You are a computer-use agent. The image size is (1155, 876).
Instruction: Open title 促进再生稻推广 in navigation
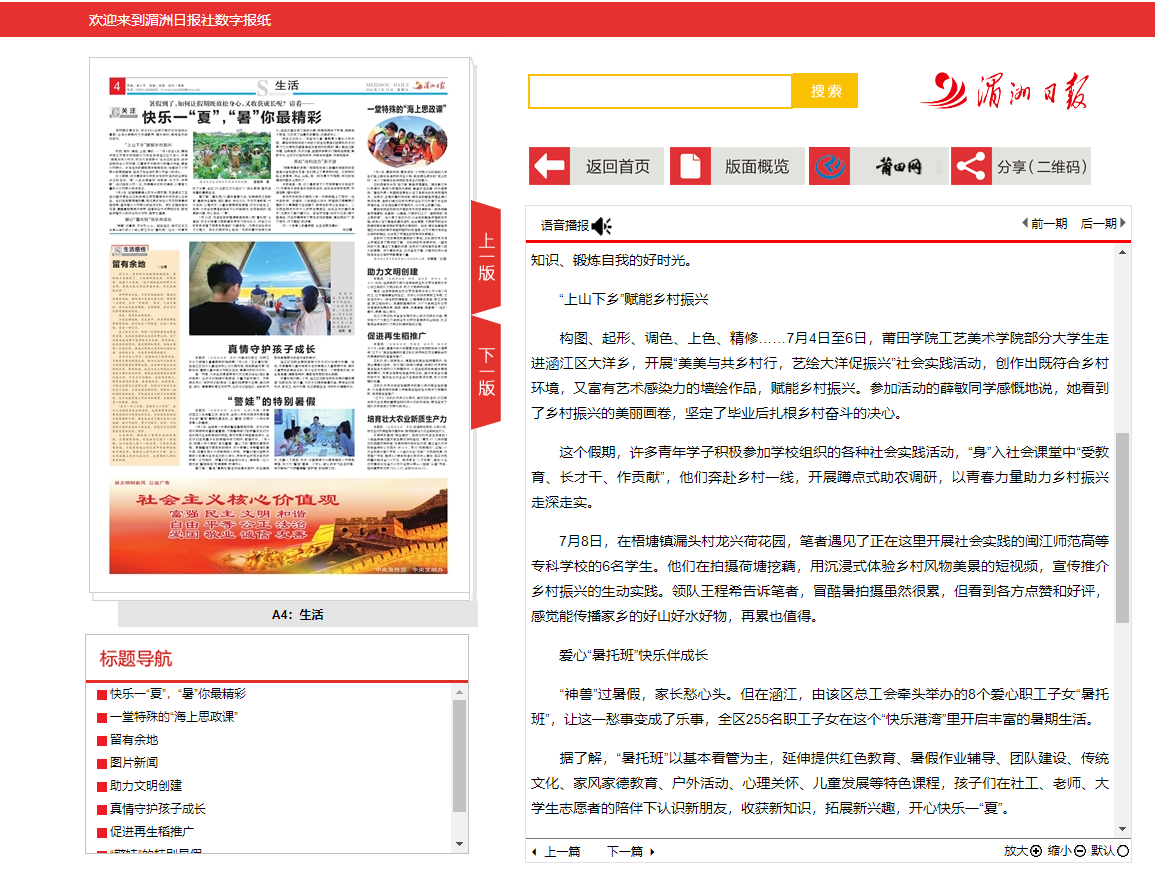click(152, 831)
